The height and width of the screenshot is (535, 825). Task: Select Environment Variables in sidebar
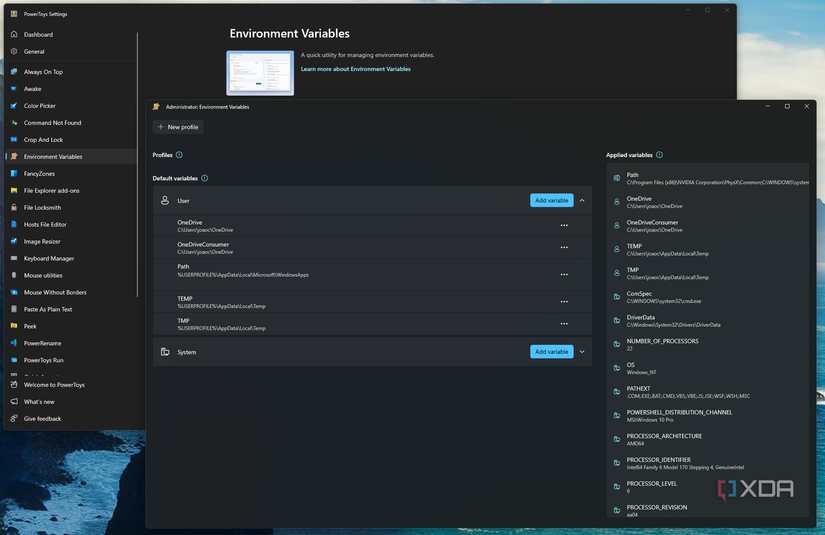pyautogui.click(x=71, y=157)
